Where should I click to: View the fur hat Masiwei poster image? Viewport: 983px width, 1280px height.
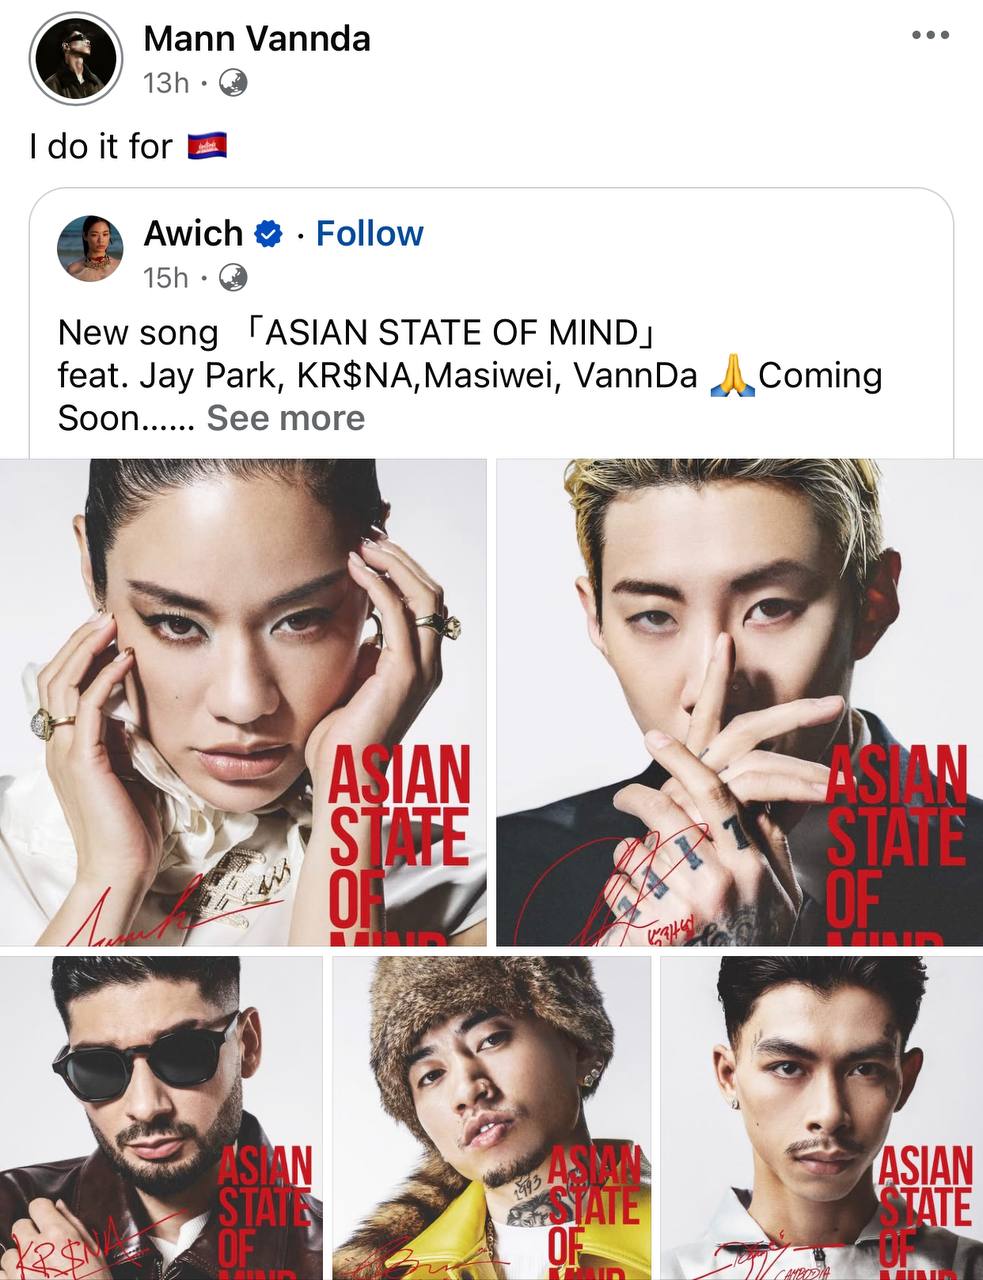(x=492, y=1118)
